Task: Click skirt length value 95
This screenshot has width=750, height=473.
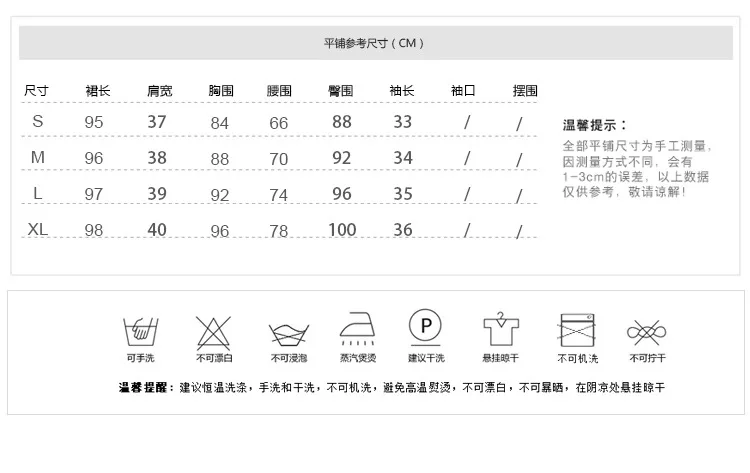Action: [x=94, y=122]
